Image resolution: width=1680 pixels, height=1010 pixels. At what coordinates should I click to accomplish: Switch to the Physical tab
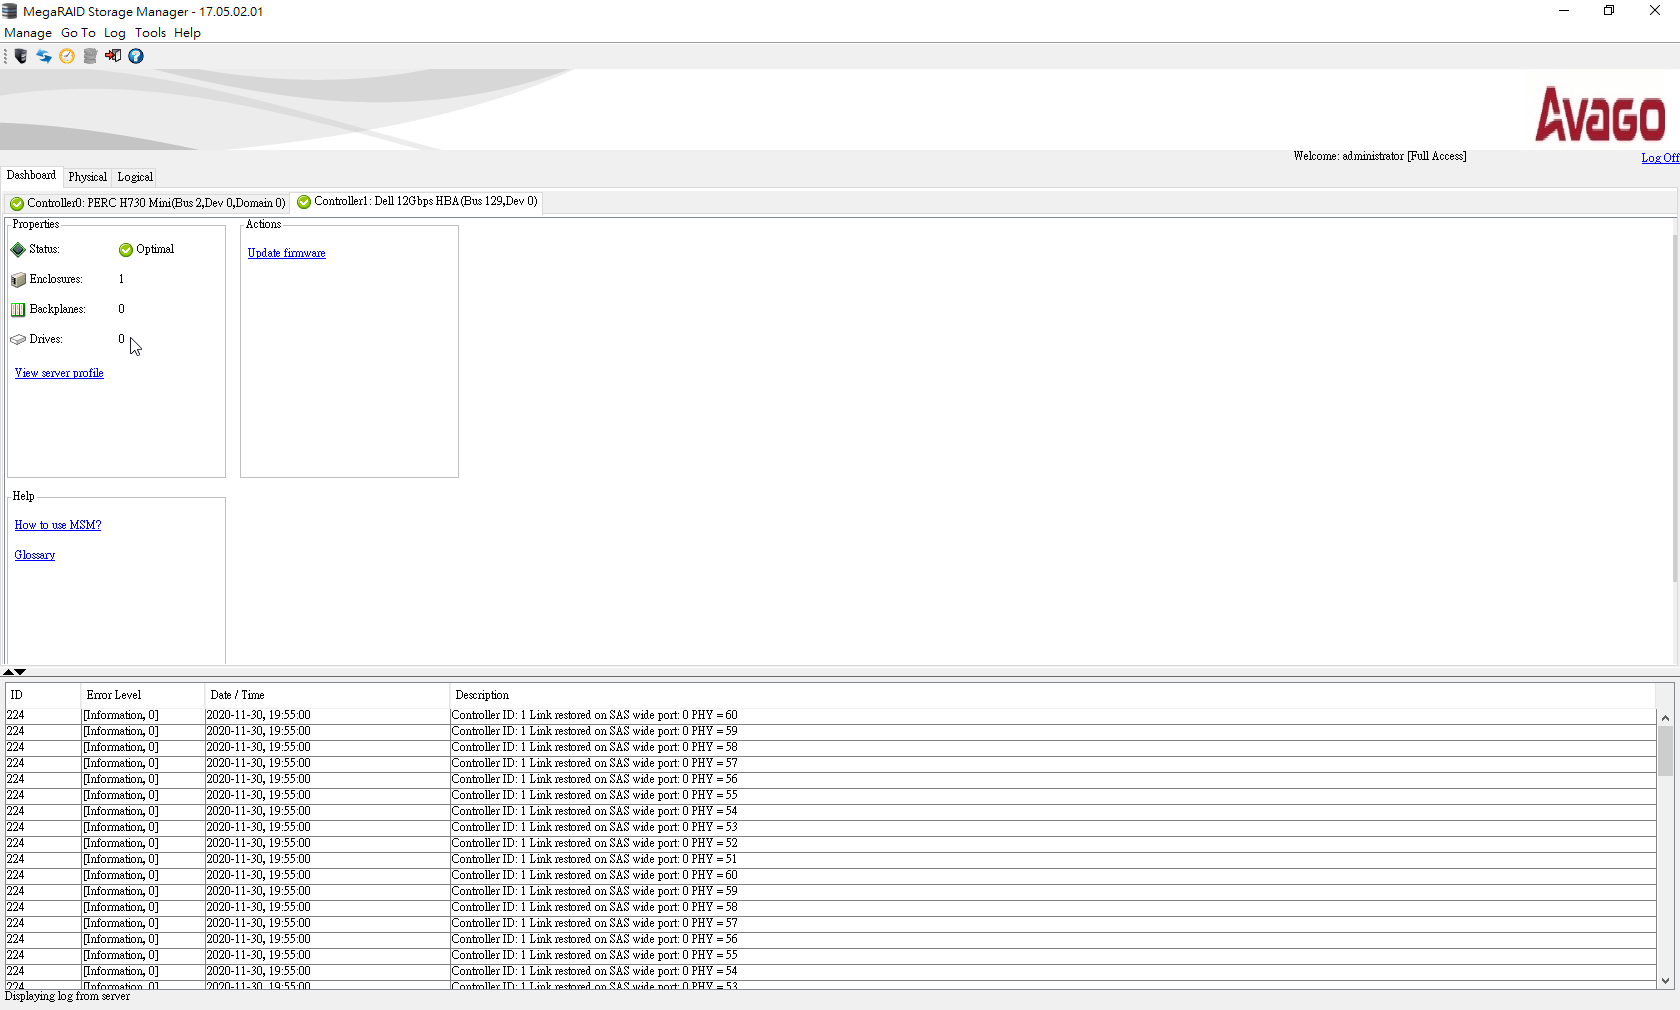click(87, 177)
